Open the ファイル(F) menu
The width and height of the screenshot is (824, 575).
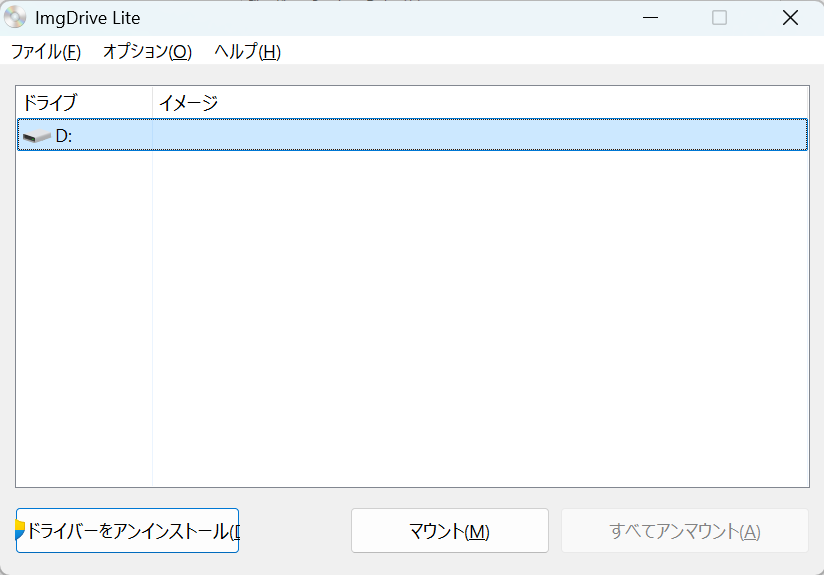pyautogui.click(x=45, y=52)
